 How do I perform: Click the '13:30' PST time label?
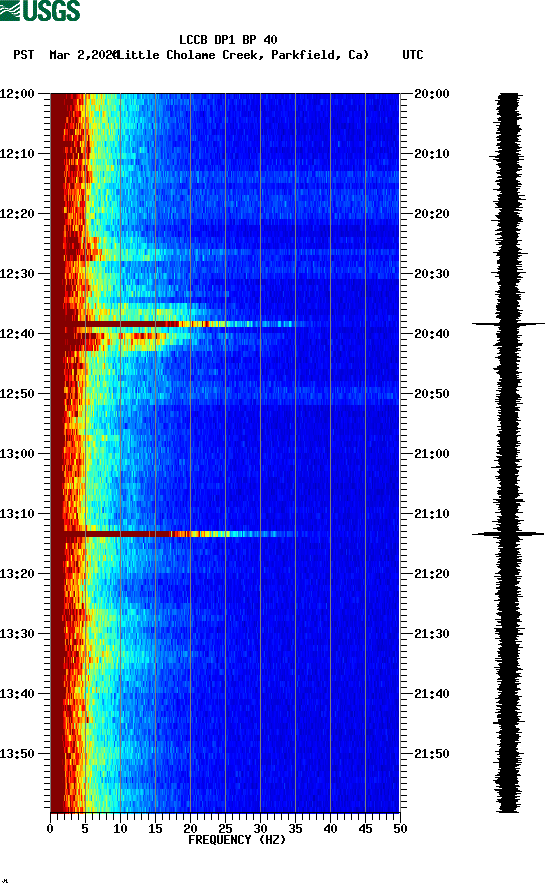click(x=17, y=634)
